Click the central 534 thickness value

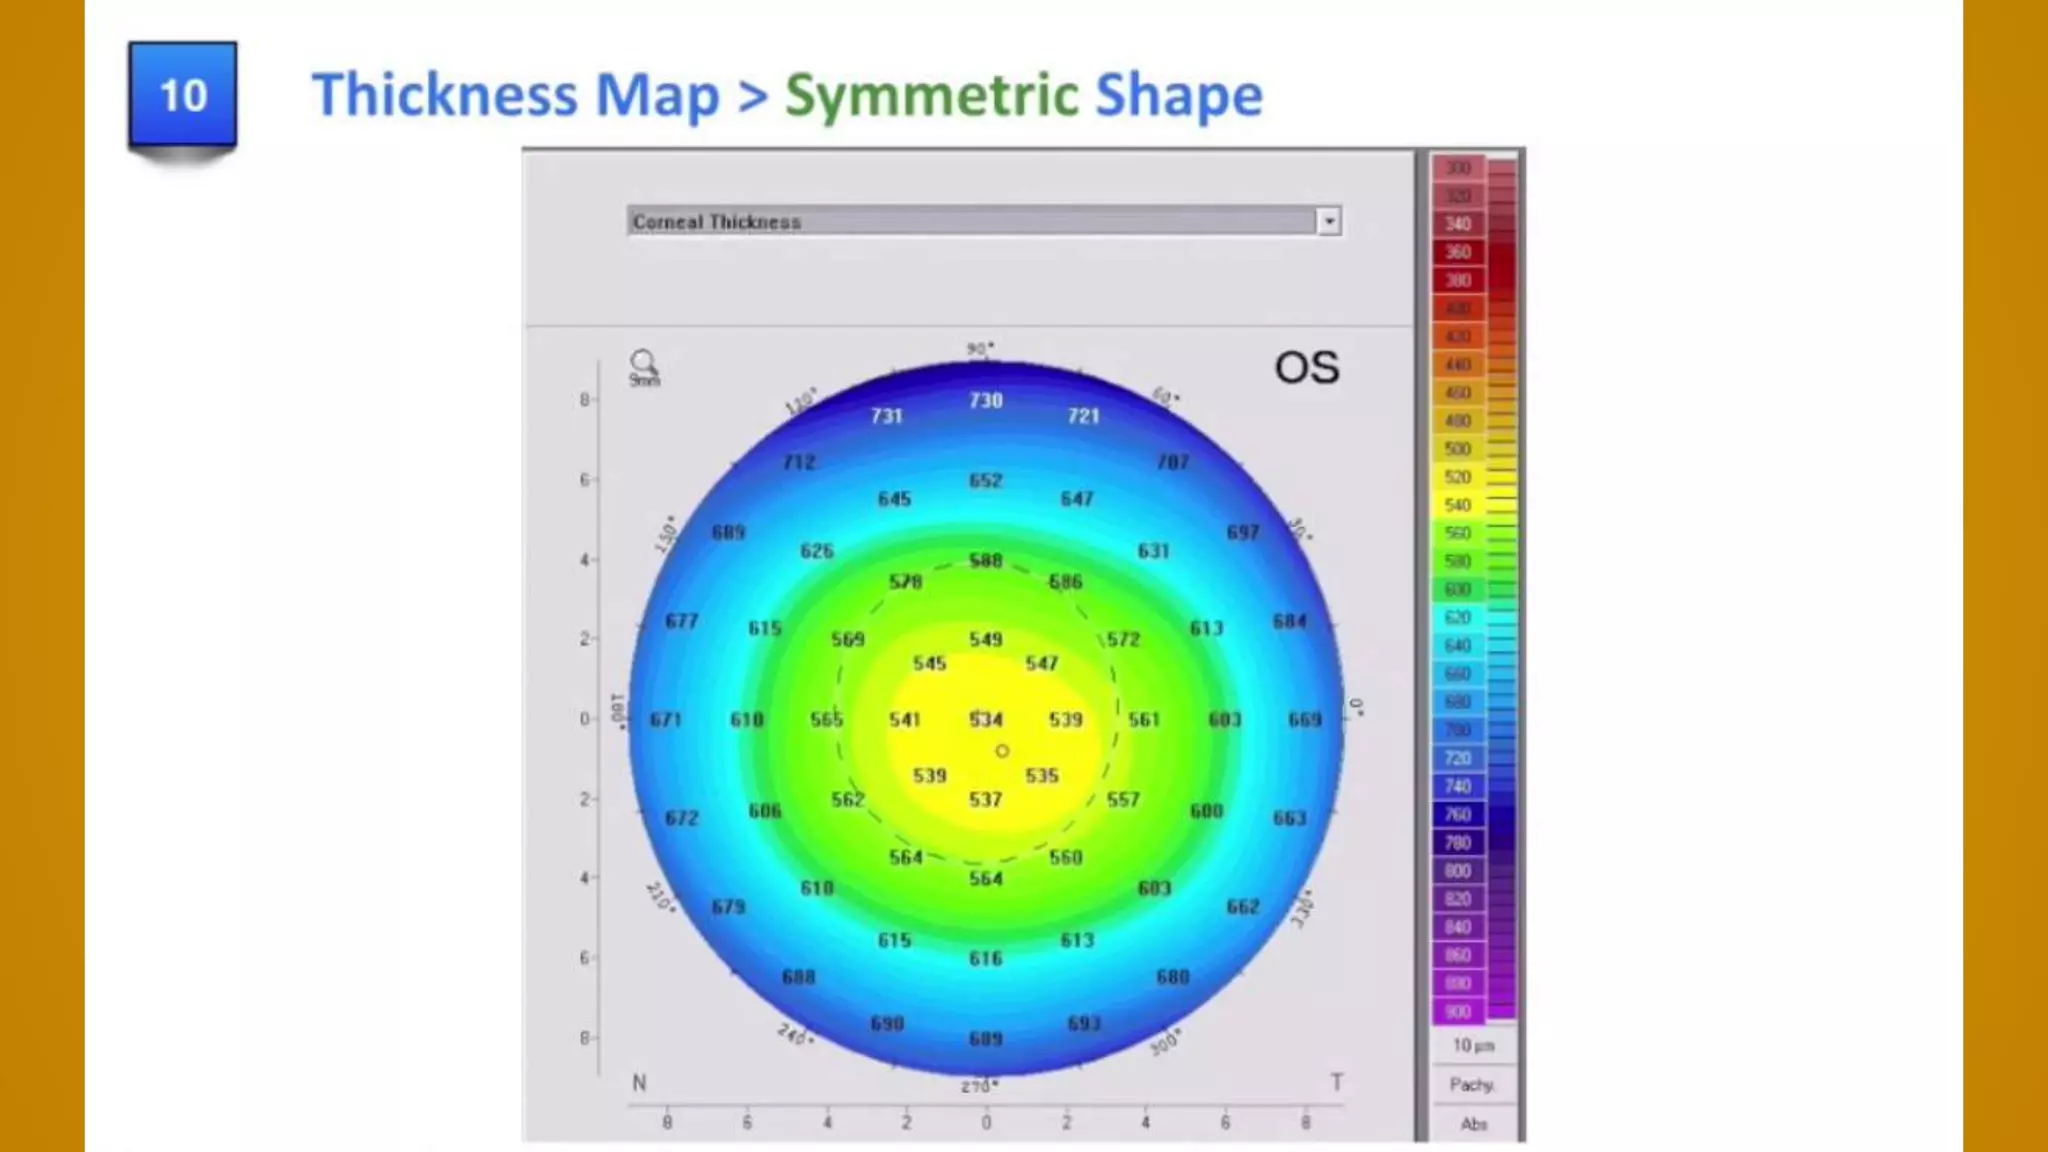point(985,719)
